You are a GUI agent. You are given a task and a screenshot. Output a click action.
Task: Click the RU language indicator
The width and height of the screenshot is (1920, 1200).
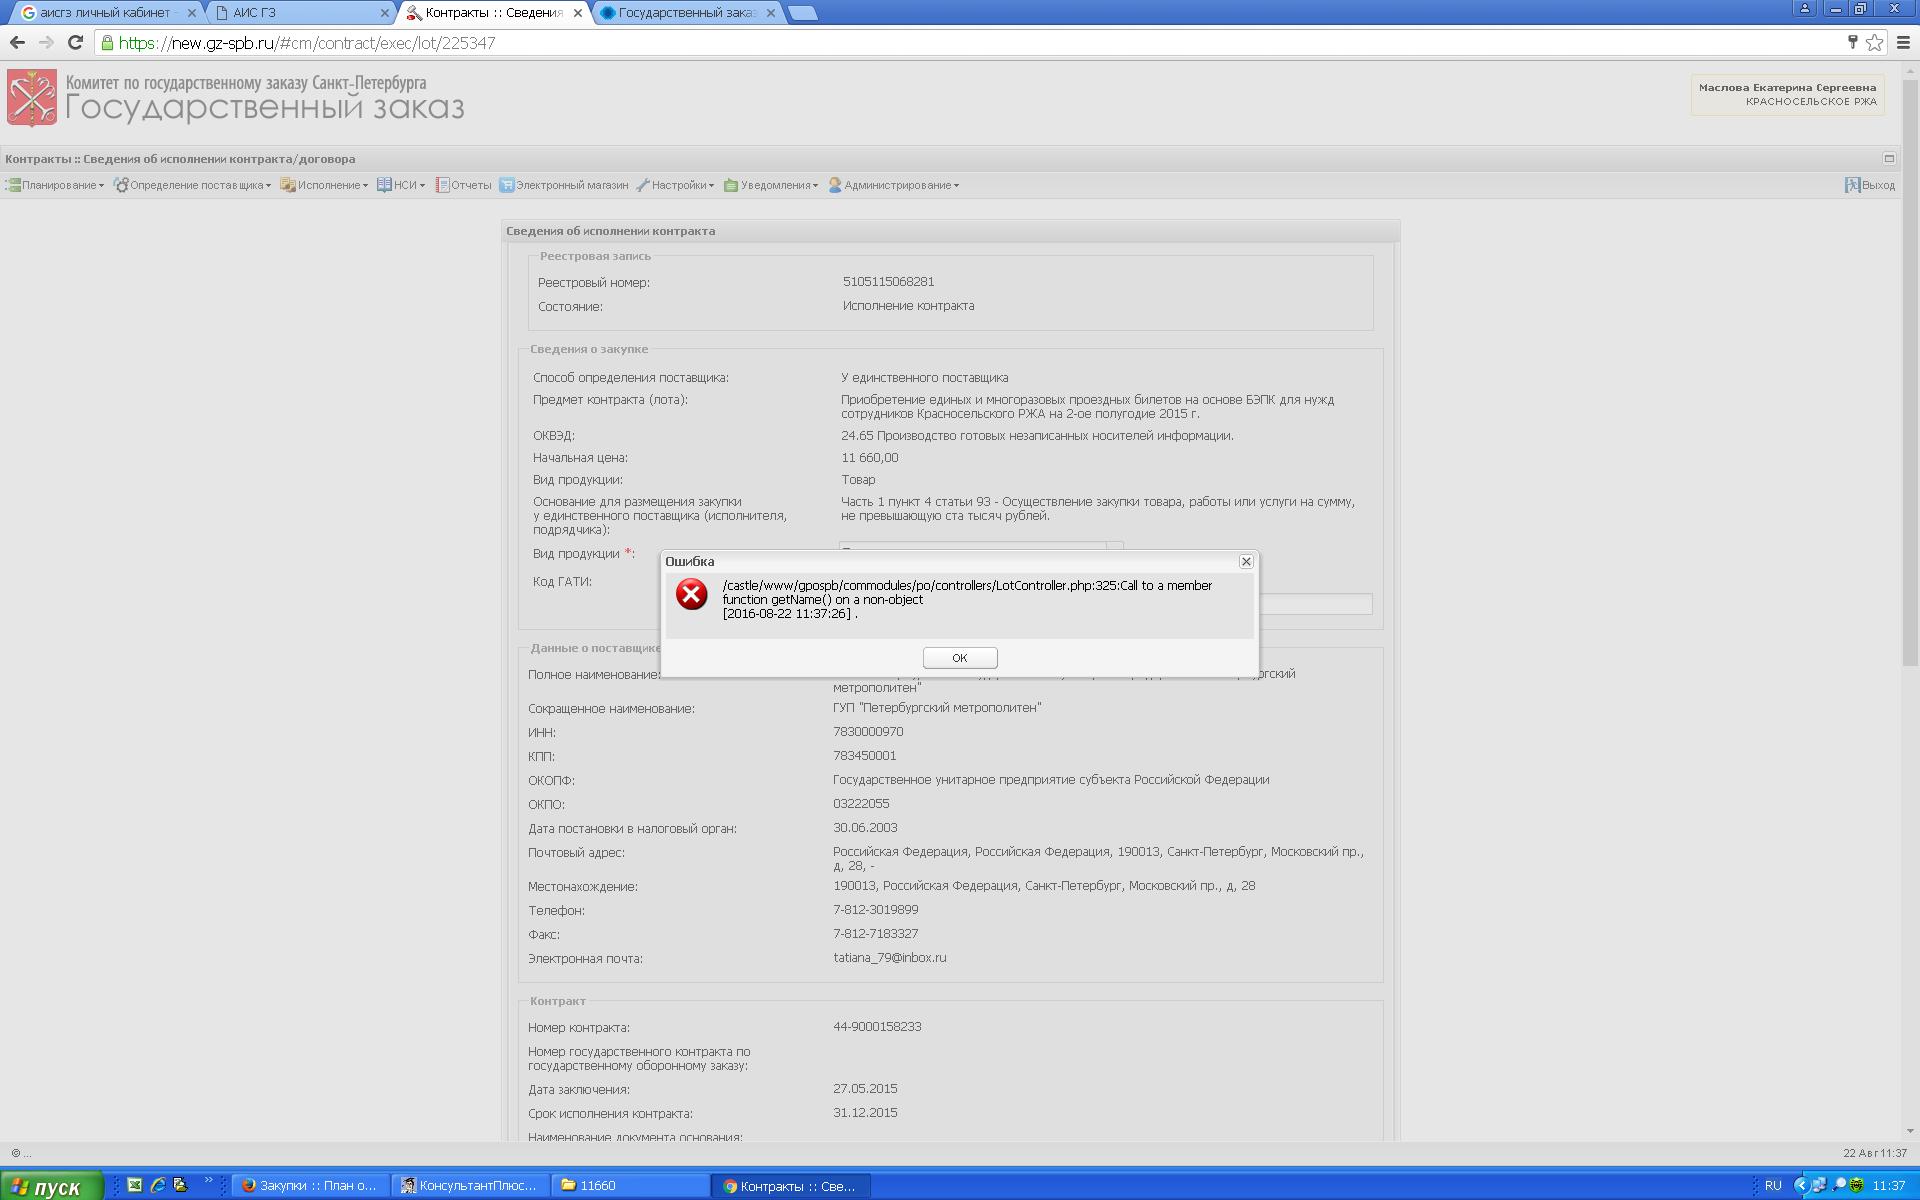pos(1773,1186)
